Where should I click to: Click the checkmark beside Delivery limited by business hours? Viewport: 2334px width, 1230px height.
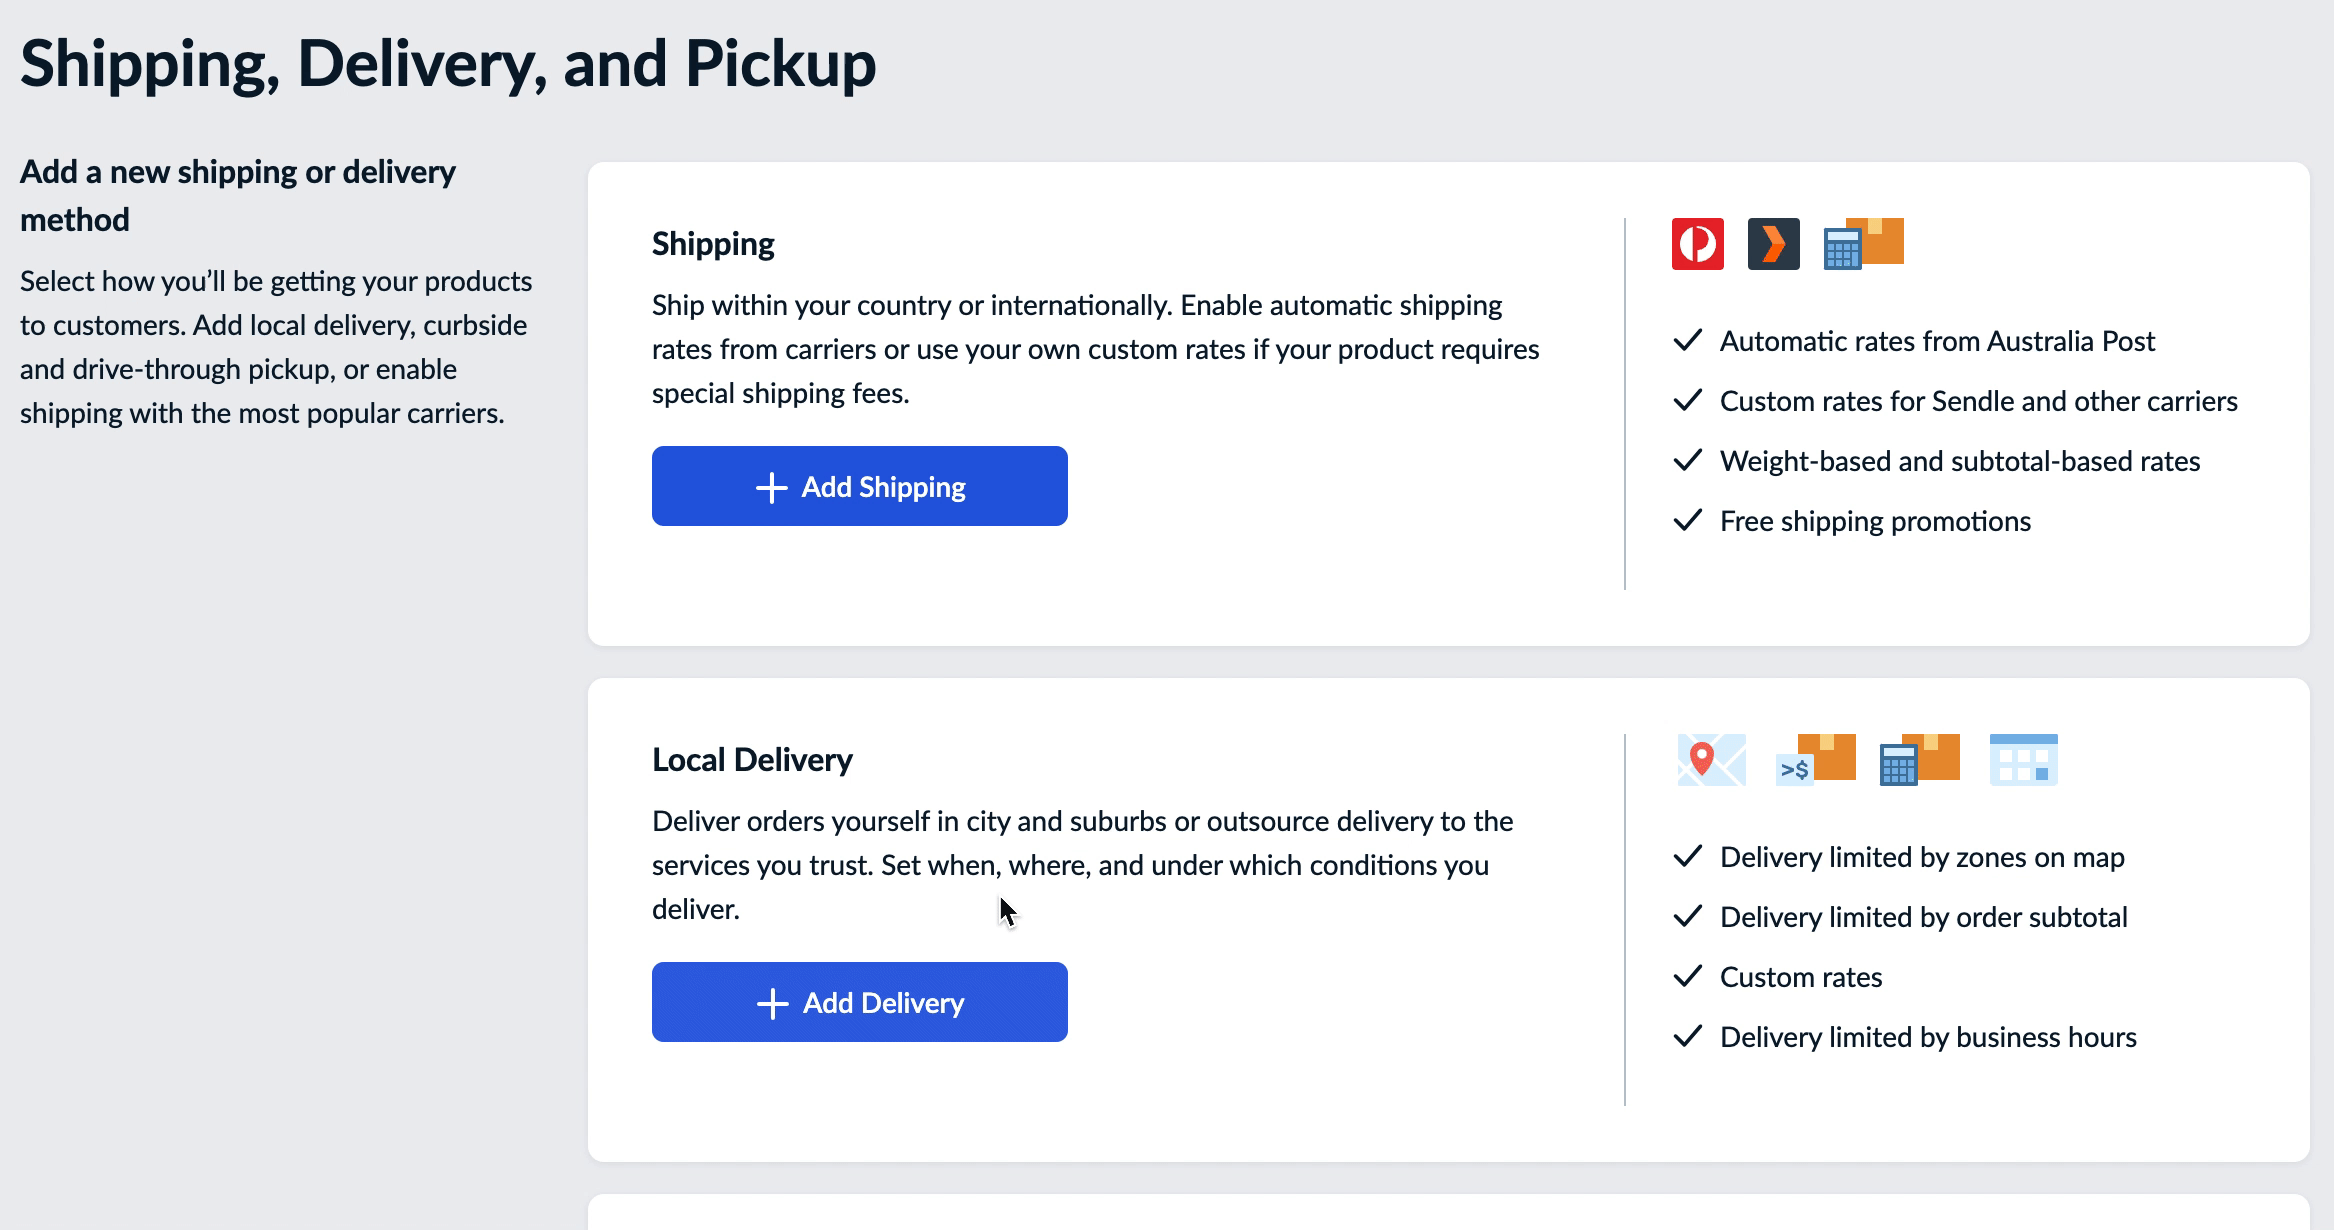point(1688,1037)
